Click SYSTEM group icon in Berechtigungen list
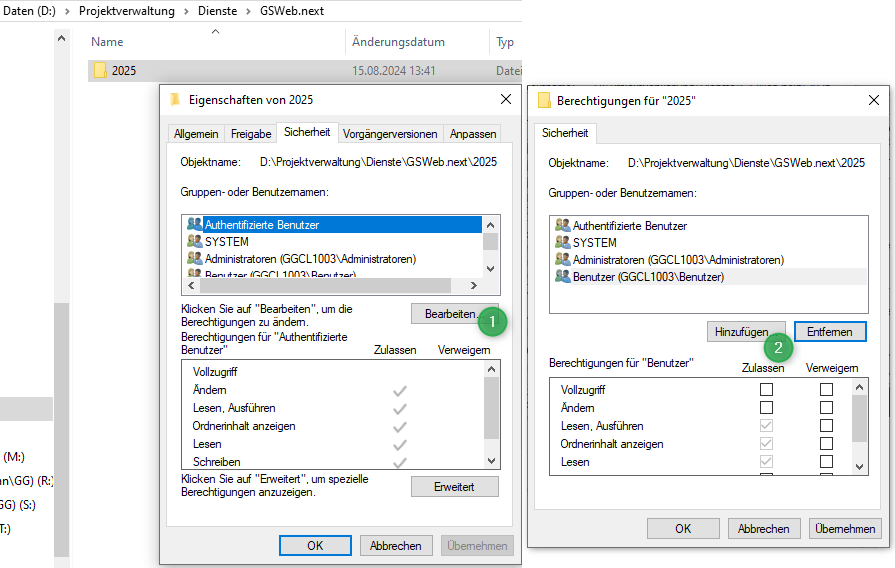 [563, 242]
